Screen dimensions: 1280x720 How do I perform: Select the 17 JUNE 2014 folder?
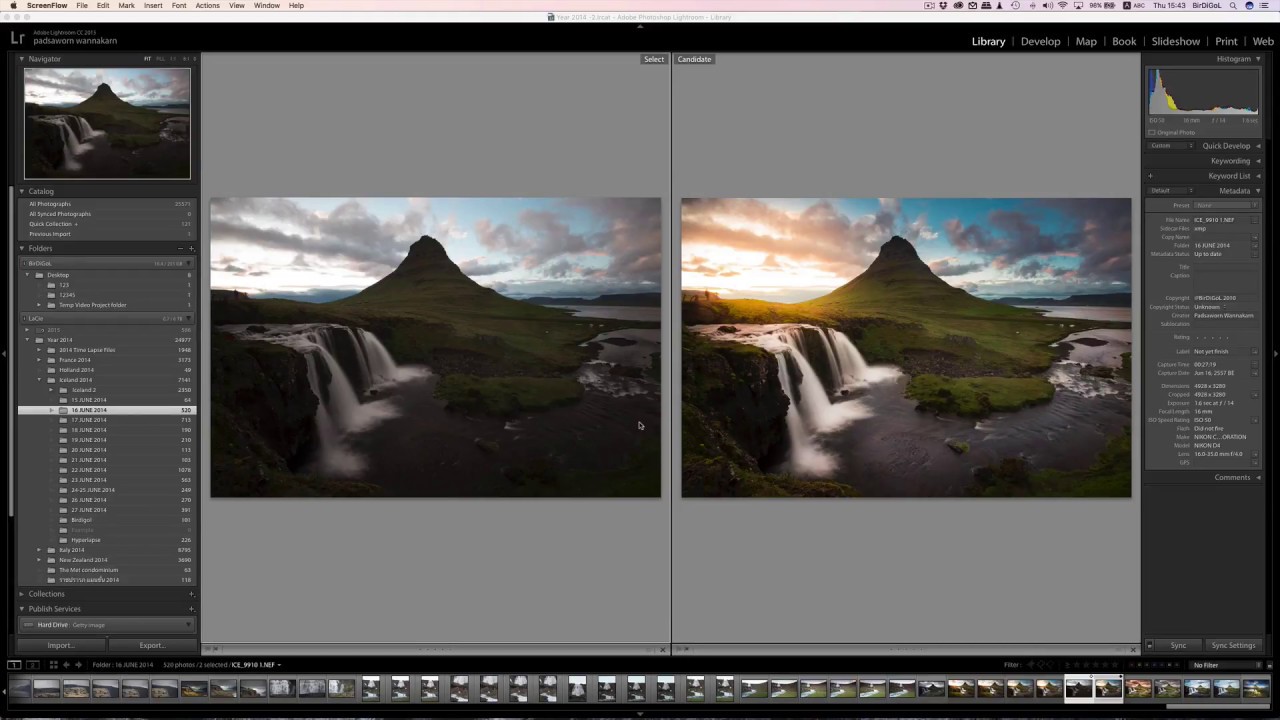point(88,420)
